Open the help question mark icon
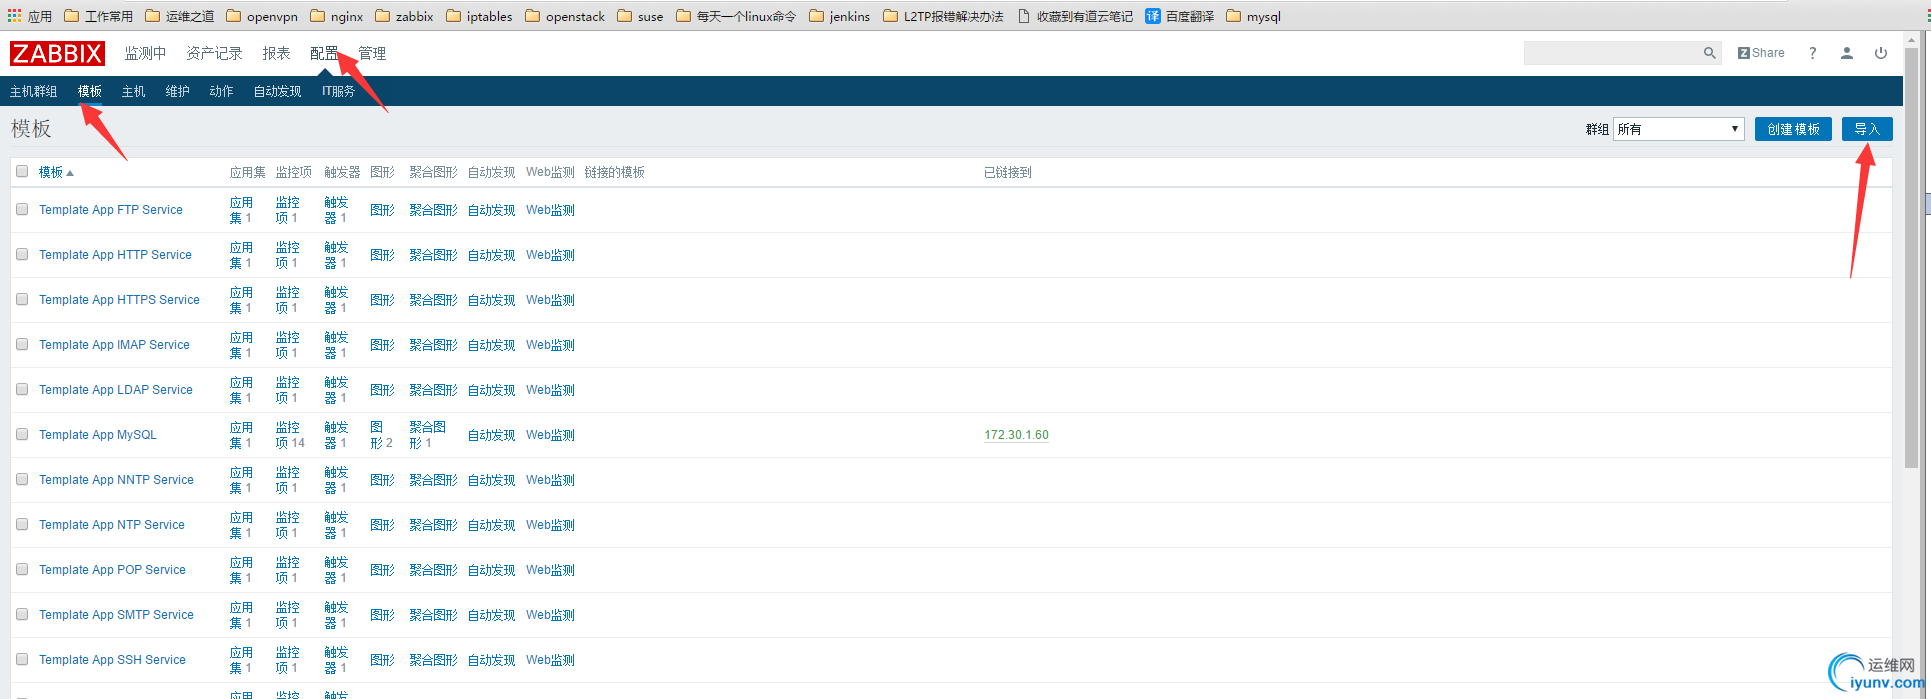Viewport: 1931px width, 699px height. pos(1812,53)
